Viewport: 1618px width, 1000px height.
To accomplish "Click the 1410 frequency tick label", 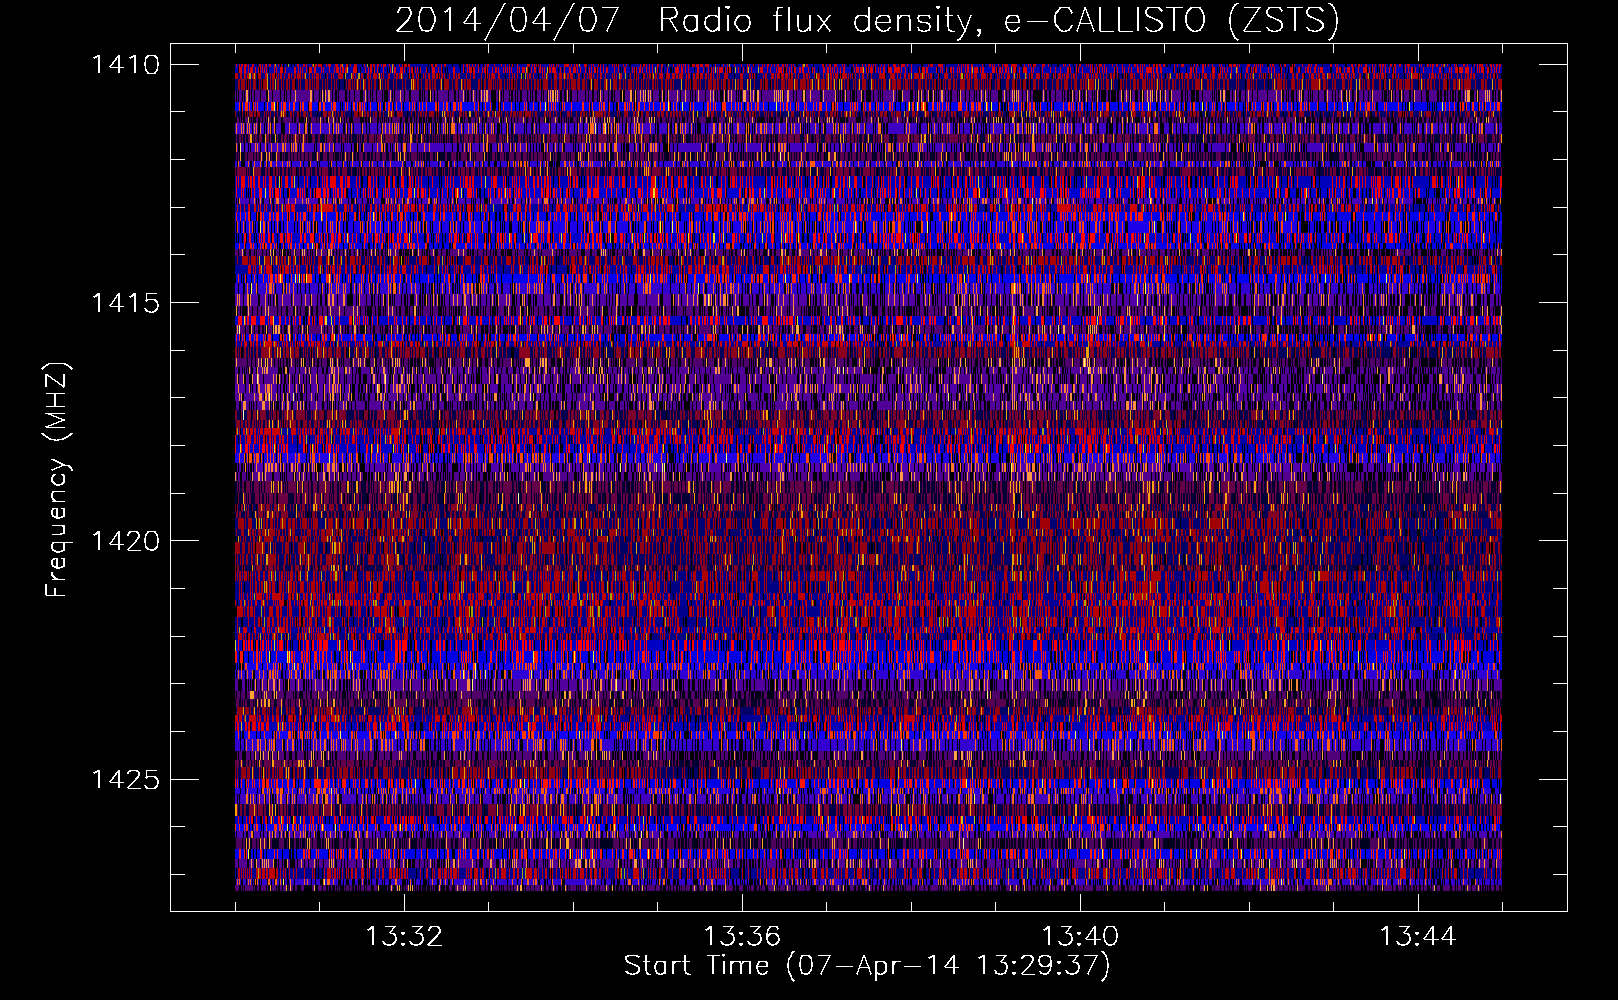I will [x=125, y=65].
